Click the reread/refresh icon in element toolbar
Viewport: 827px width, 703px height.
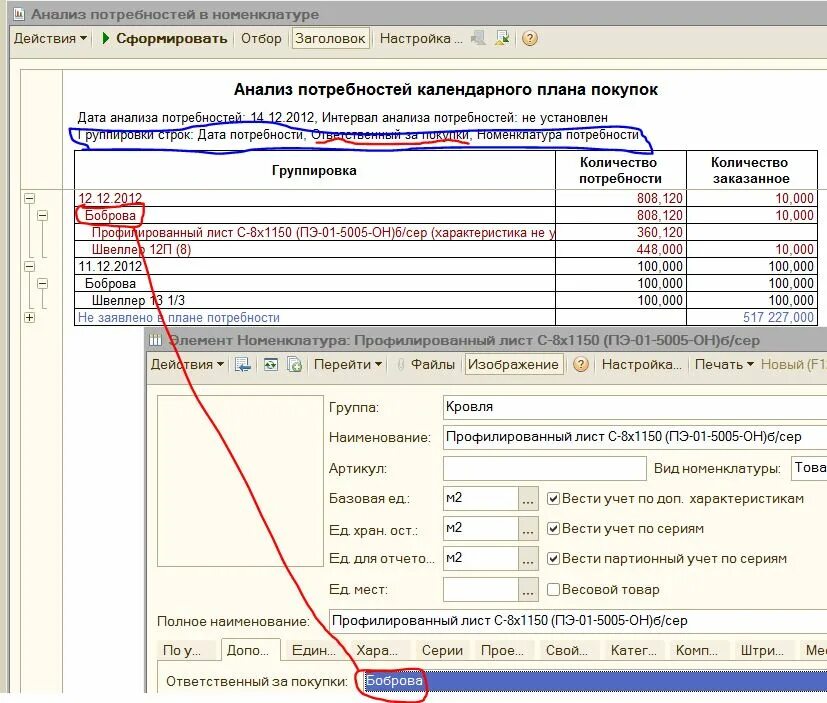tap(271, 364)
